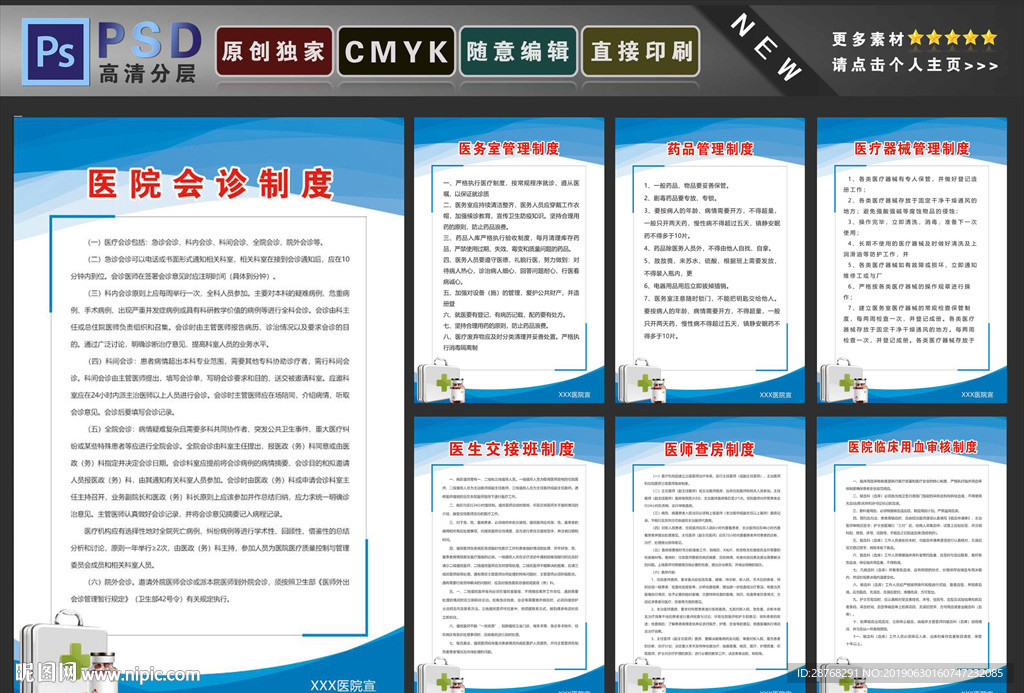
Task: Click the paragraph starting (二) 急诊会诊
Action: [210, 268]
